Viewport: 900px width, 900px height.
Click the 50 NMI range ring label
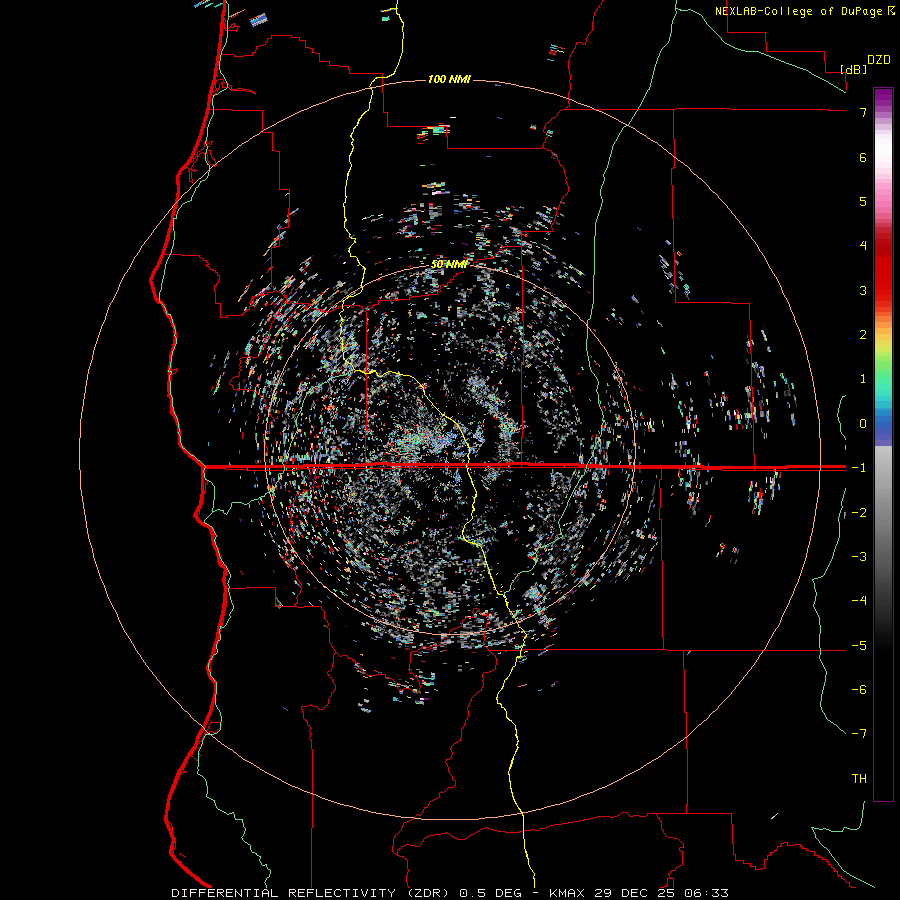point(449,264)
